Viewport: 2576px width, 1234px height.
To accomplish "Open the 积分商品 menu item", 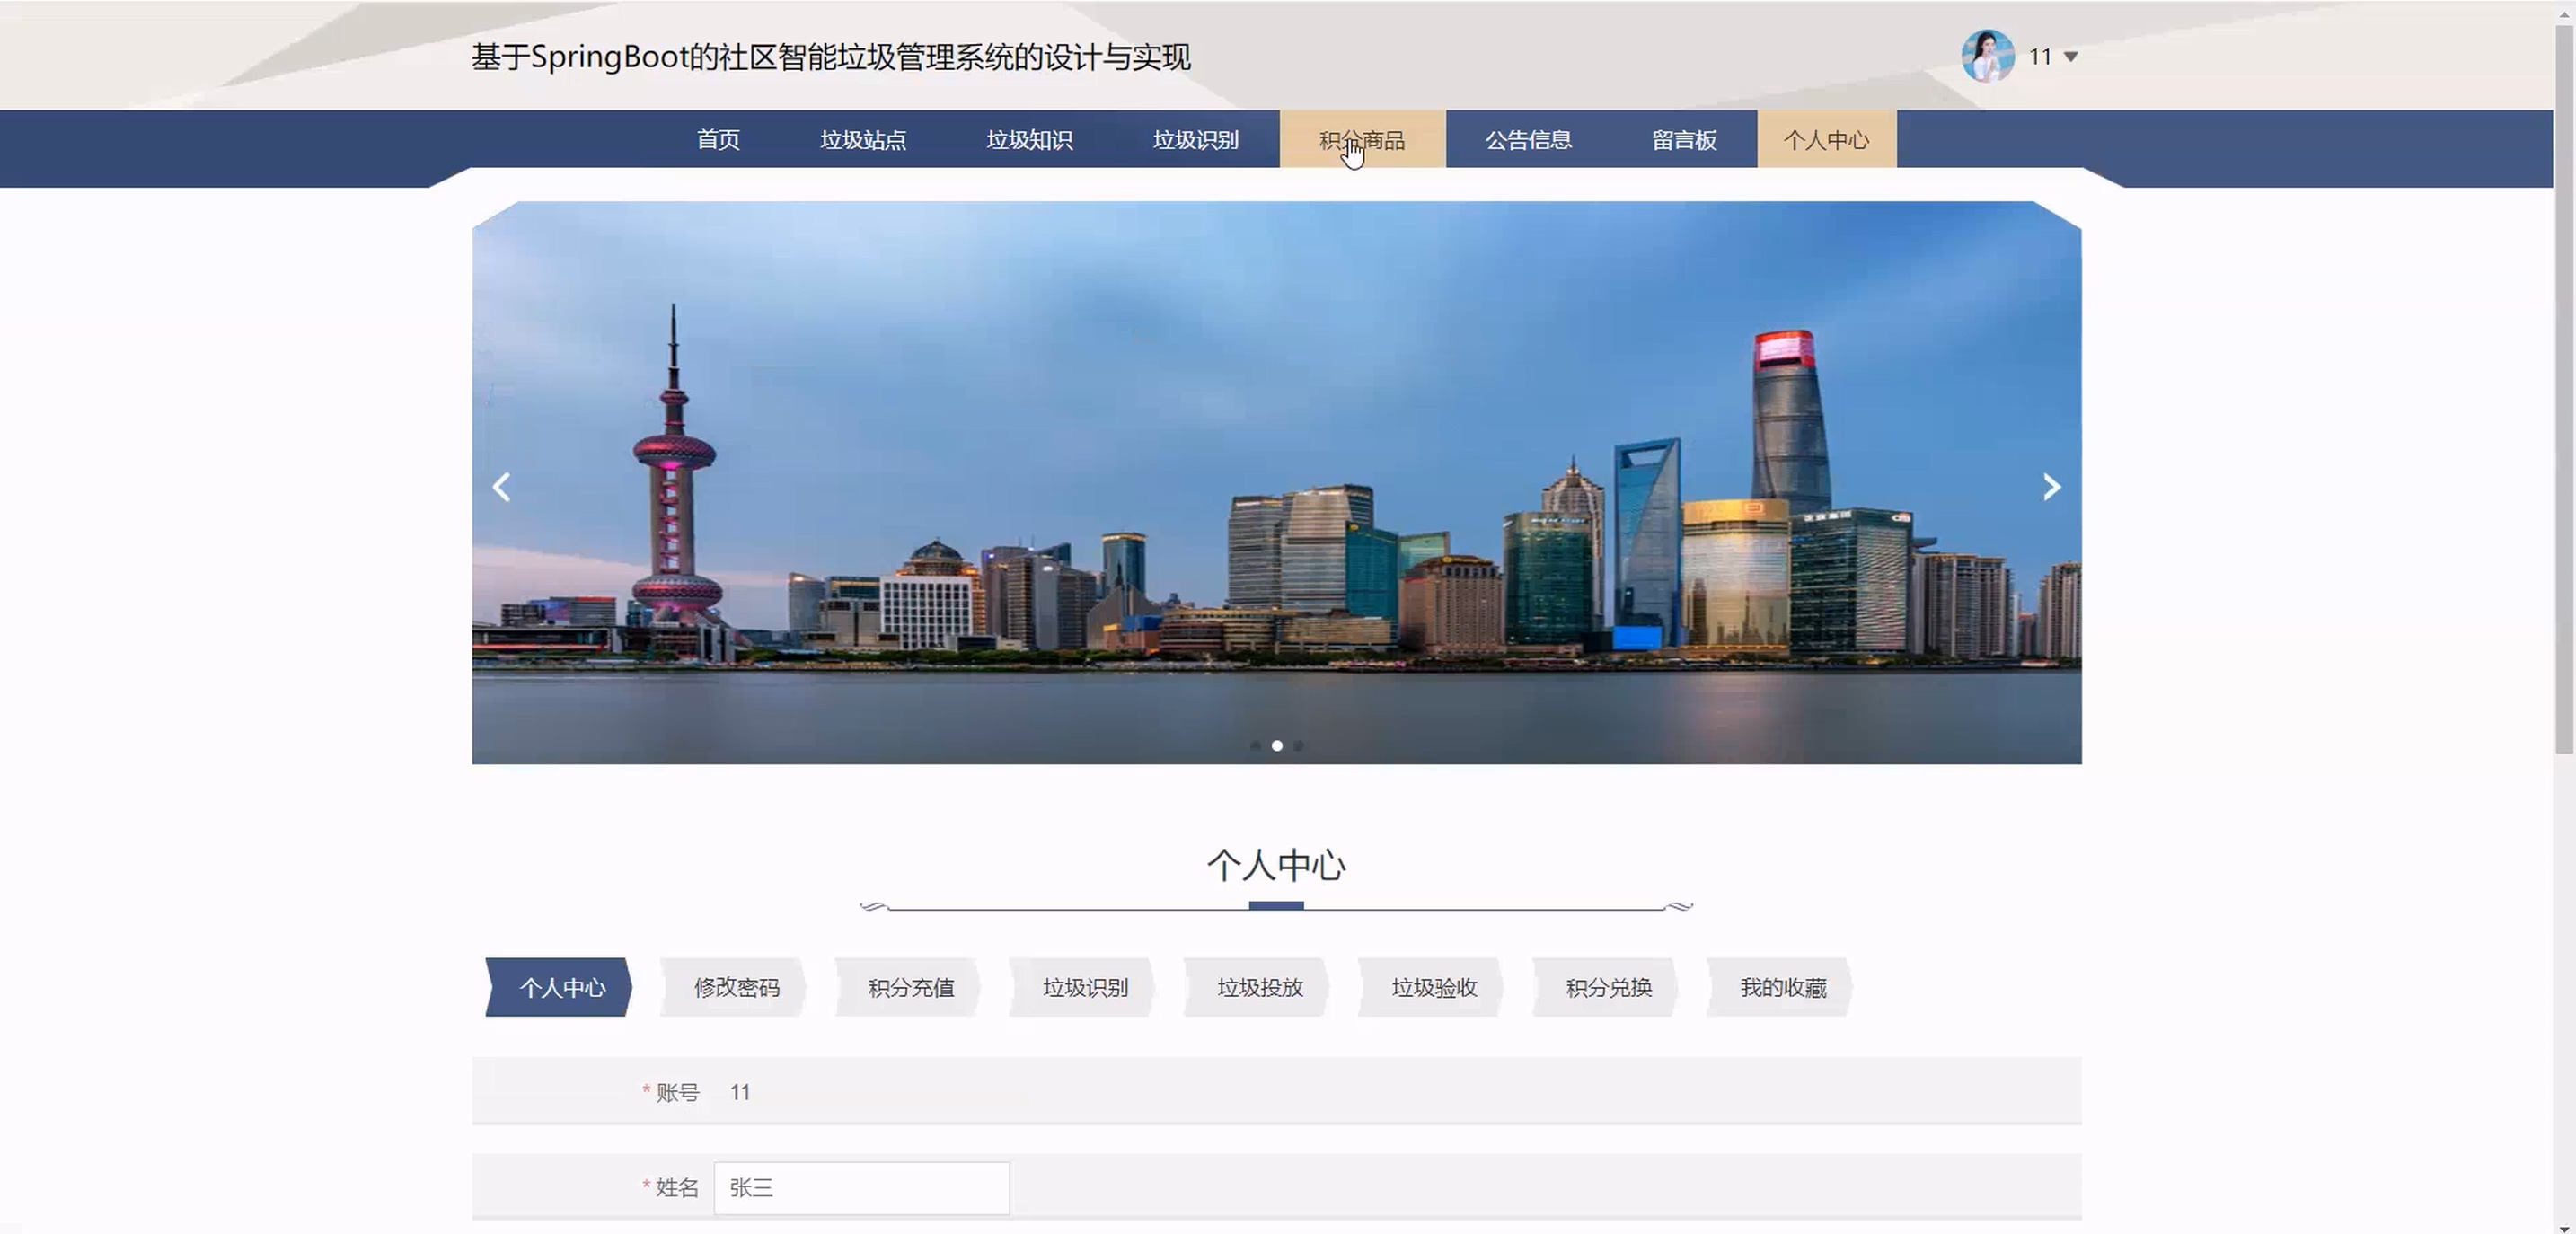I will [x=1362, y=140].
